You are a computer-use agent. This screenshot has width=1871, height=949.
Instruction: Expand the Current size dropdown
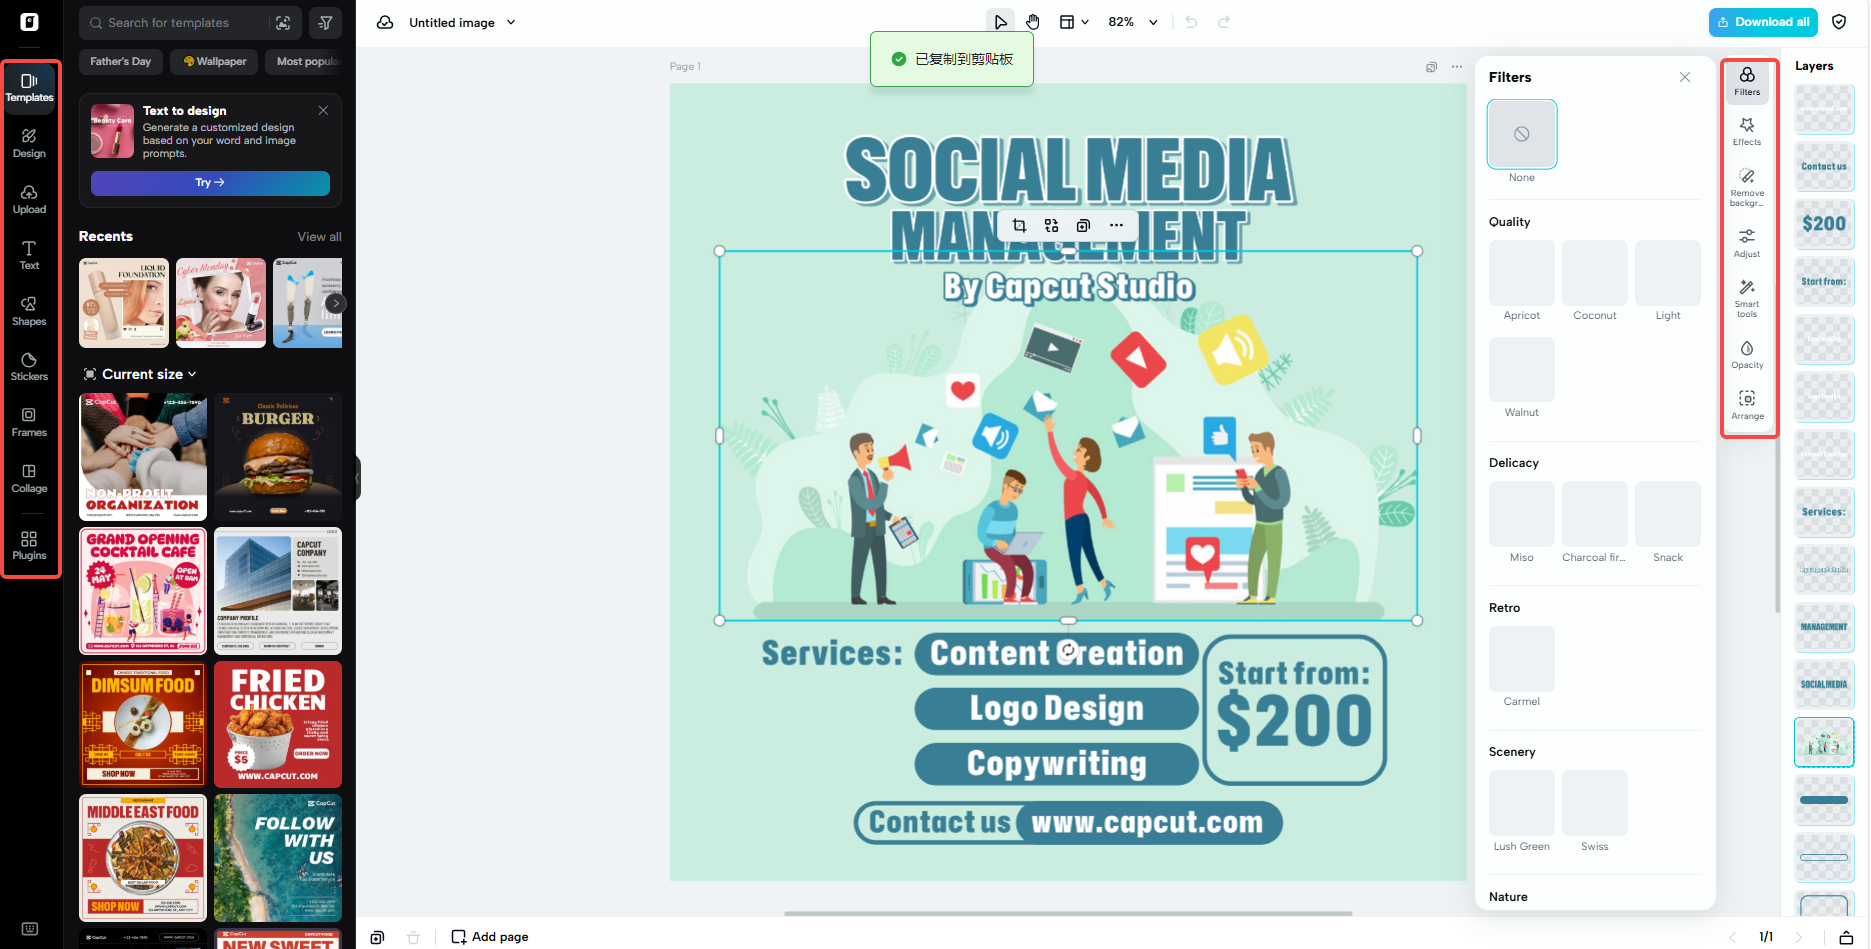point(139,374)
